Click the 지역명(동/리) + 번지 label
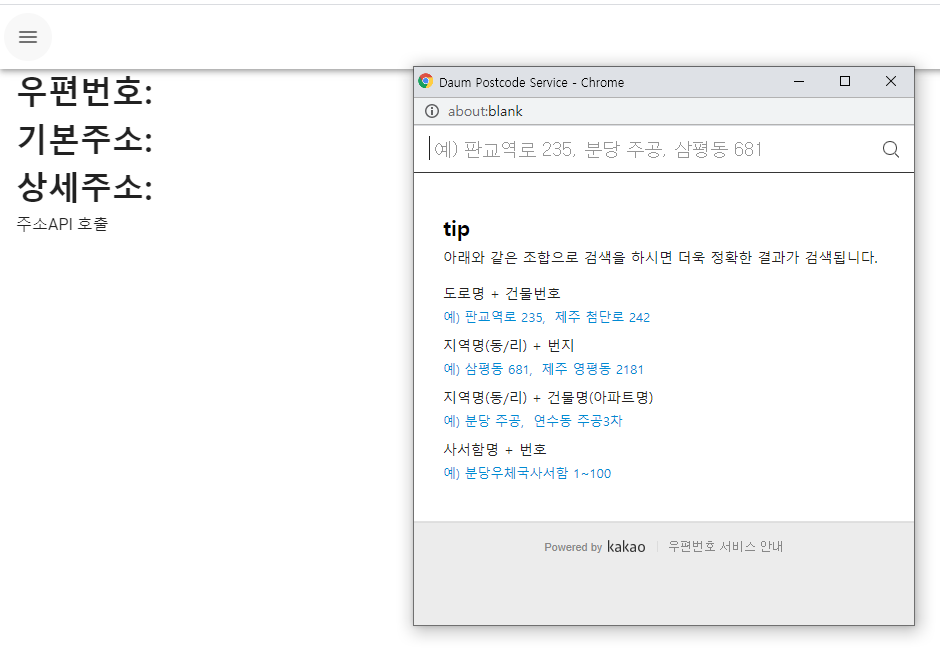The height and width of the screenshot is (652, 940). point(508,346)
